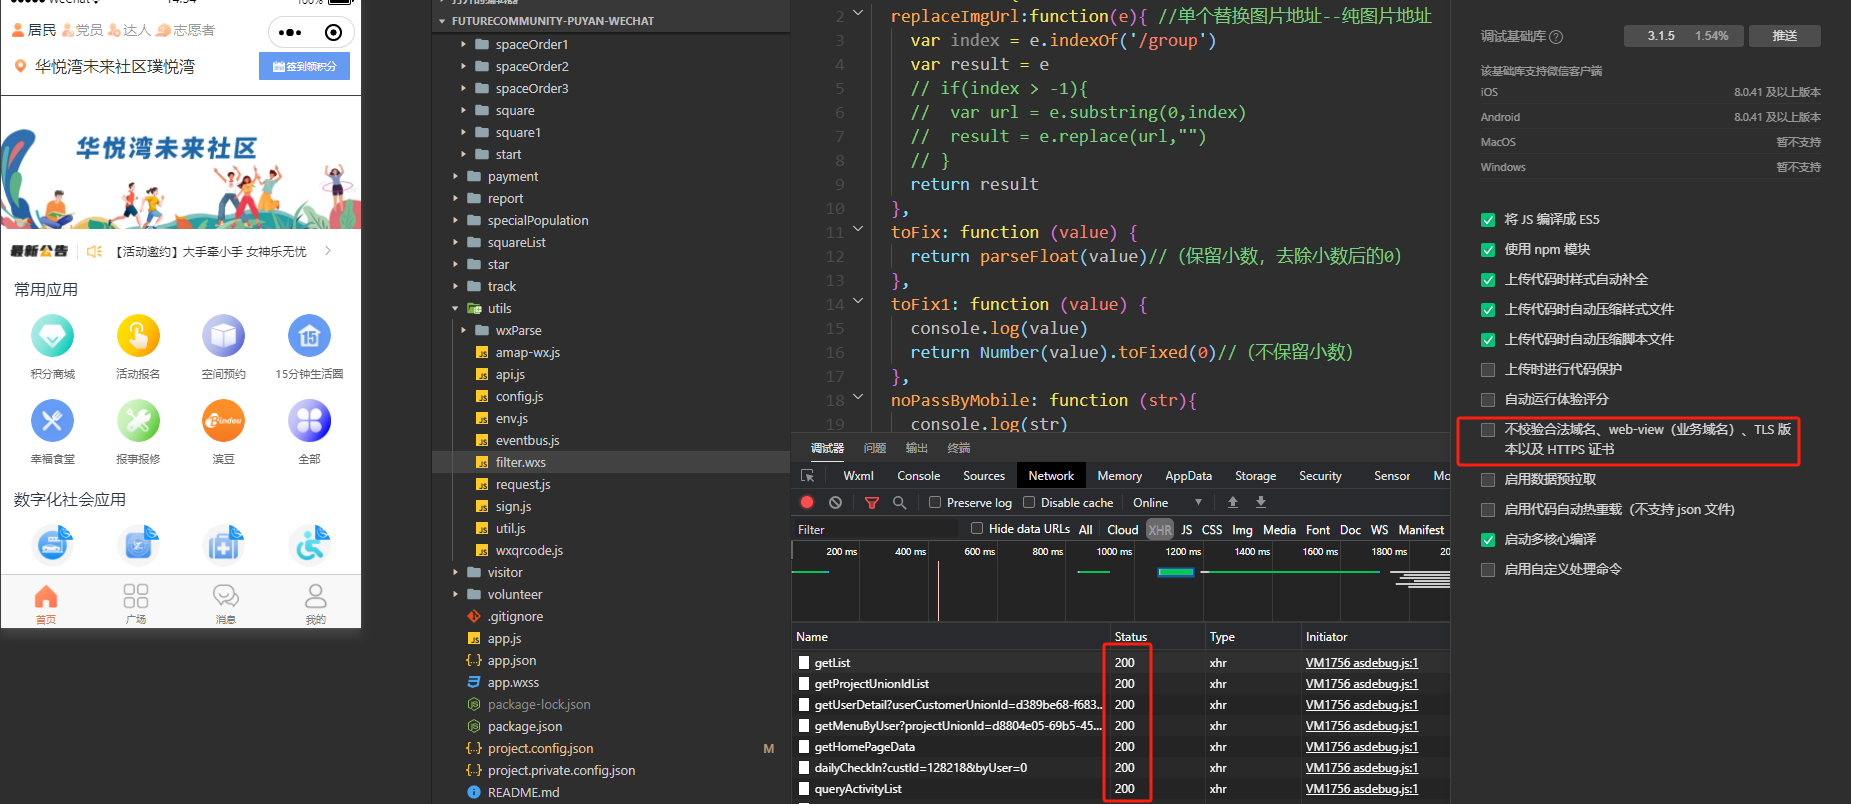Toggle the network filter funnel icon
1851x804 pixels.
coord(872,503)
